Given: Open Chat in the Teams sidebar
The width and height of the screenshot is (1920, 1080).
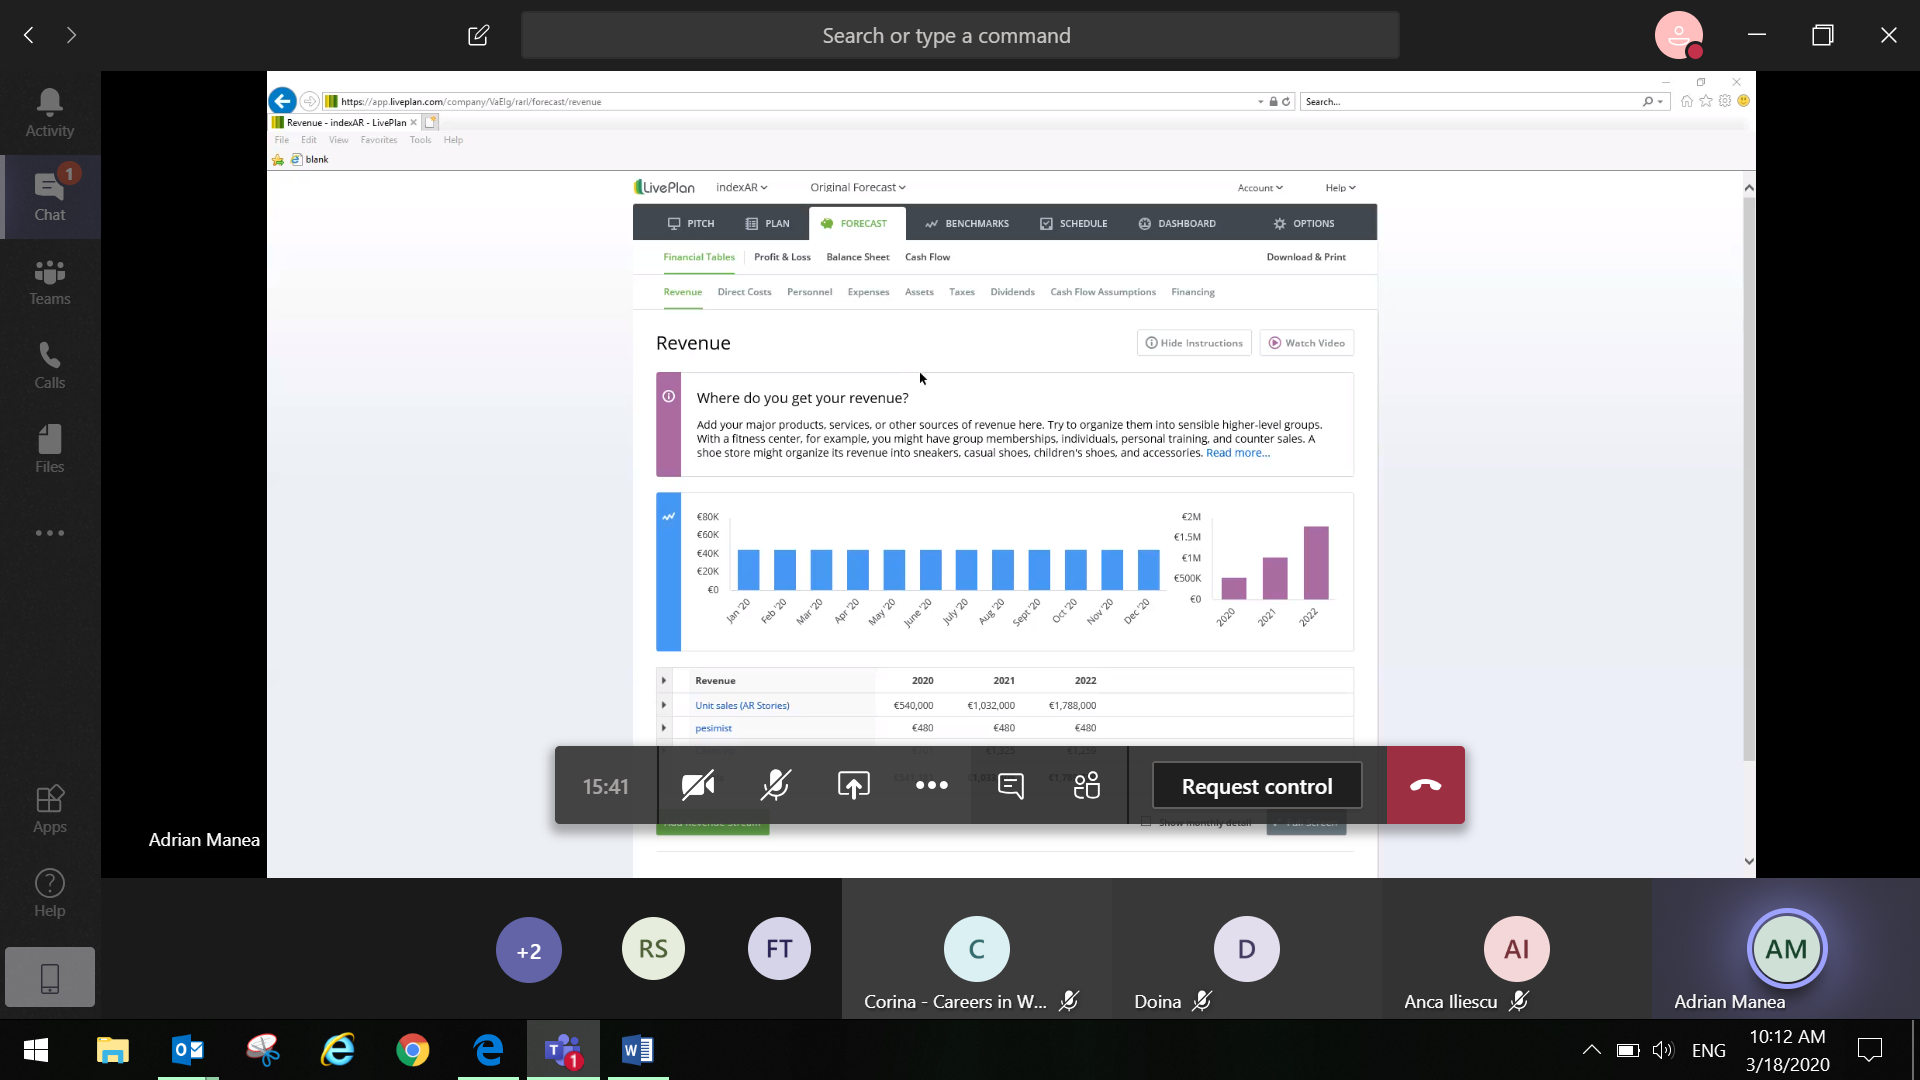Looking at the screenshot, I should coord(49,197).
